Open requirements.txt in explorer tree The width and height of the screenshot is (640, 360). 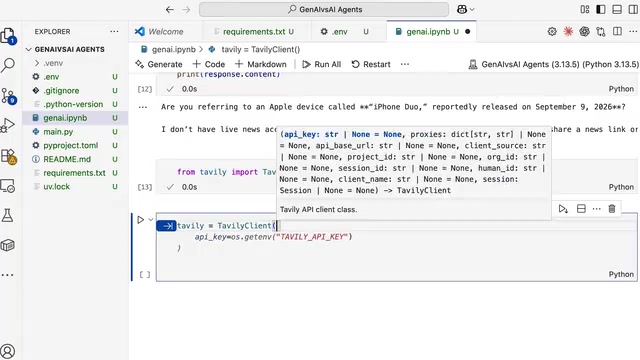click(x=74, y=173)
